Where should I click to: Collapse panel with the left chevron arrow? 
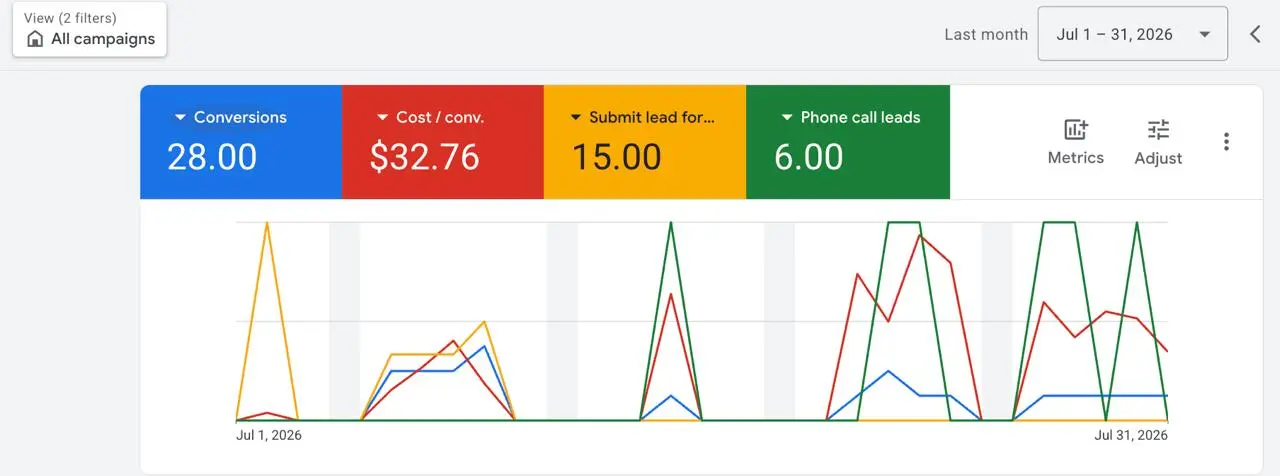1255,34
